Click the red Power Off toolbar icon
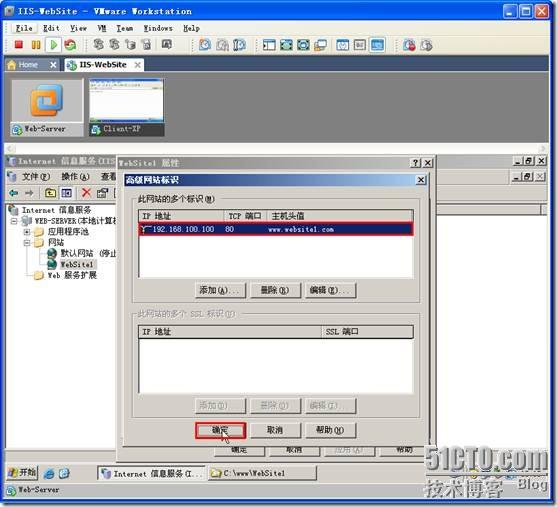Image resolution: width=557 pixels, height=507 pixels. pyautogui.click(x=19, y=45)
